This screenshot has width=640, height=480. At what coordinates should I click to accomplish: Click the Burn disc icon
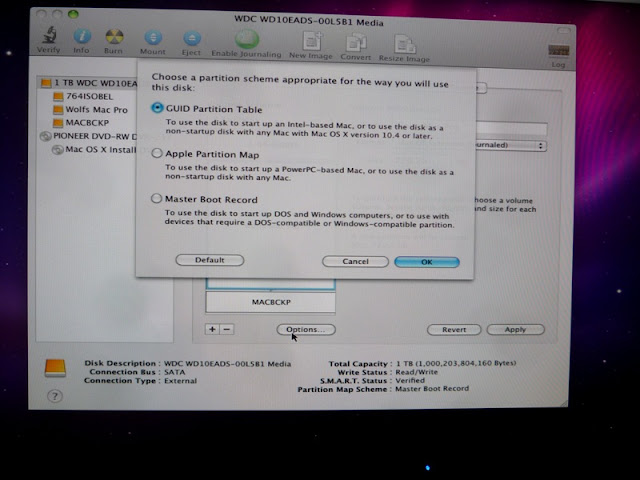tap(114, 37)
